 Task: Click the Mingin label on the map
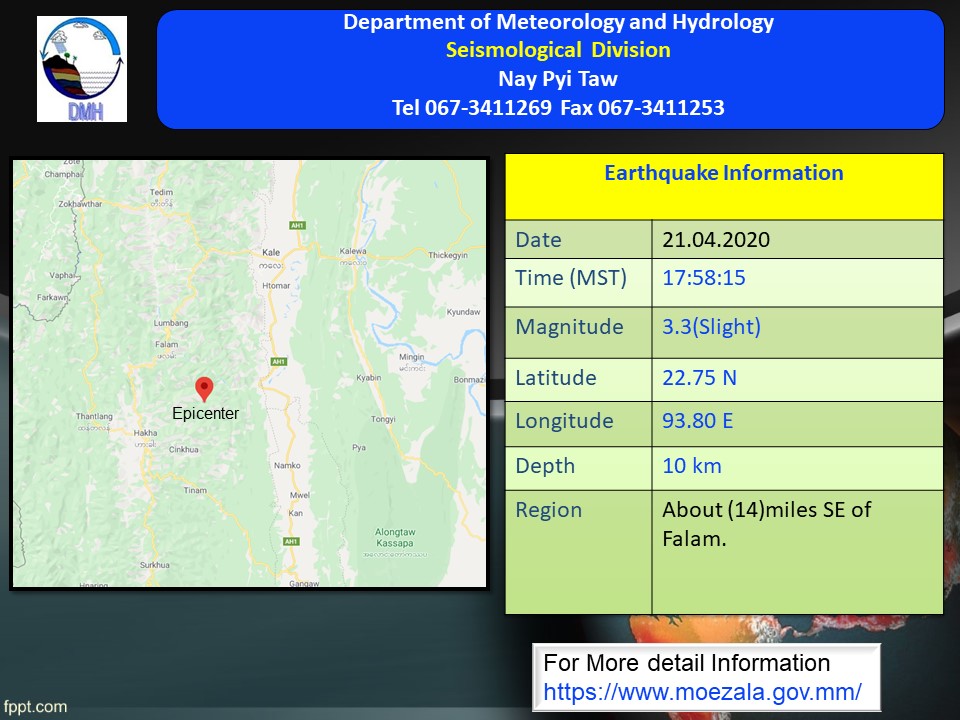(x=412, y=357)
